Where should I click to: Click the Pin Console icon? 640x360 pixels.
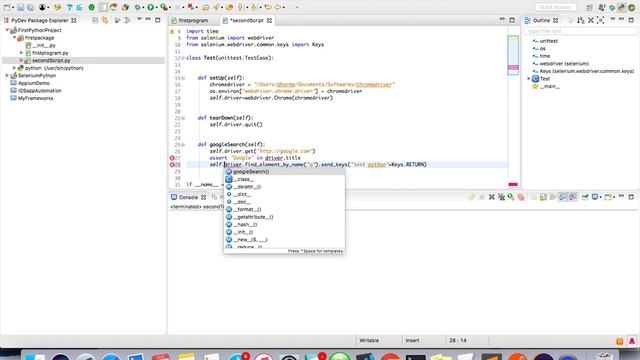point(585,197)
